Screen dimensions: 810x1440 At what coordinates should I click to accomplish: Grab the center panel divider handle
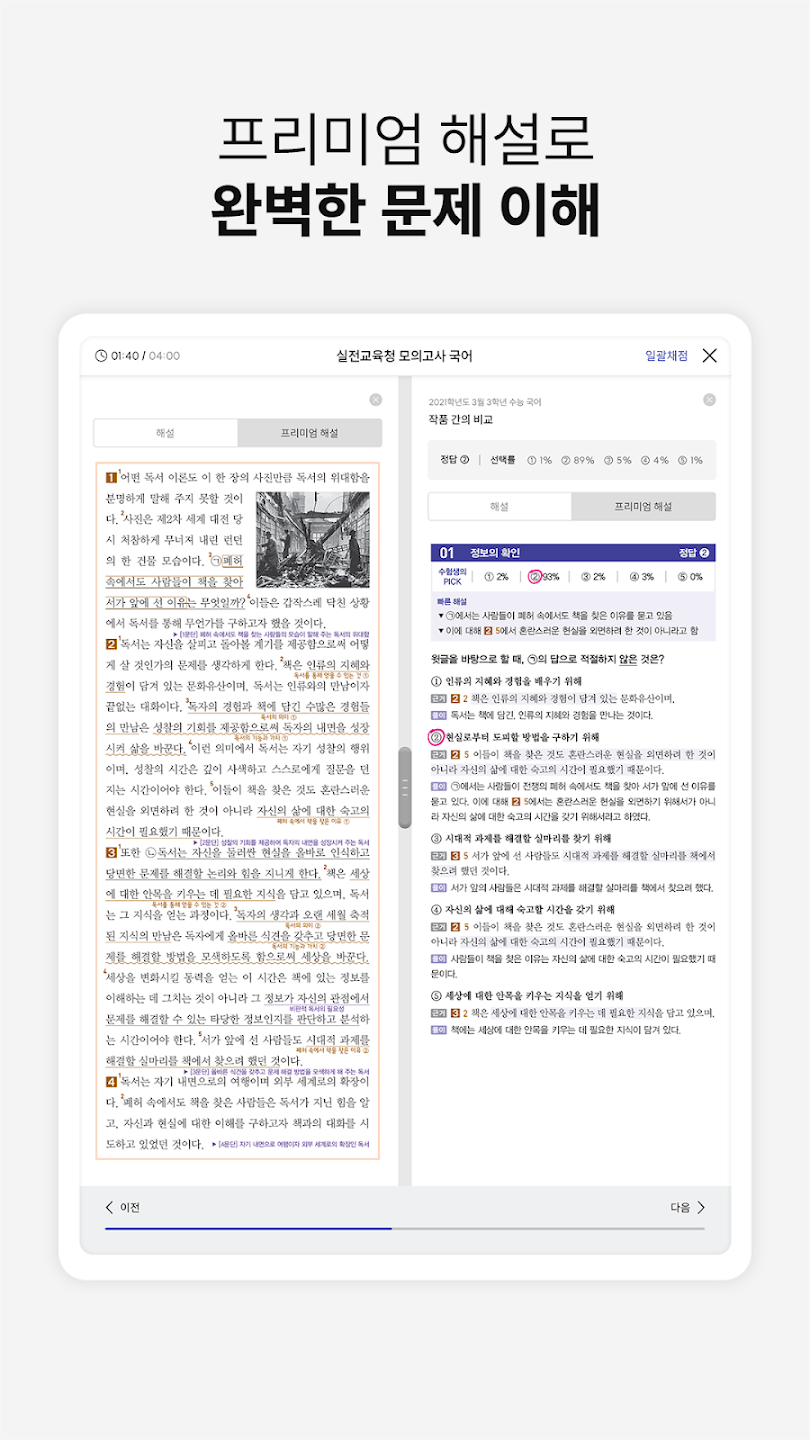tap(405, 786)
